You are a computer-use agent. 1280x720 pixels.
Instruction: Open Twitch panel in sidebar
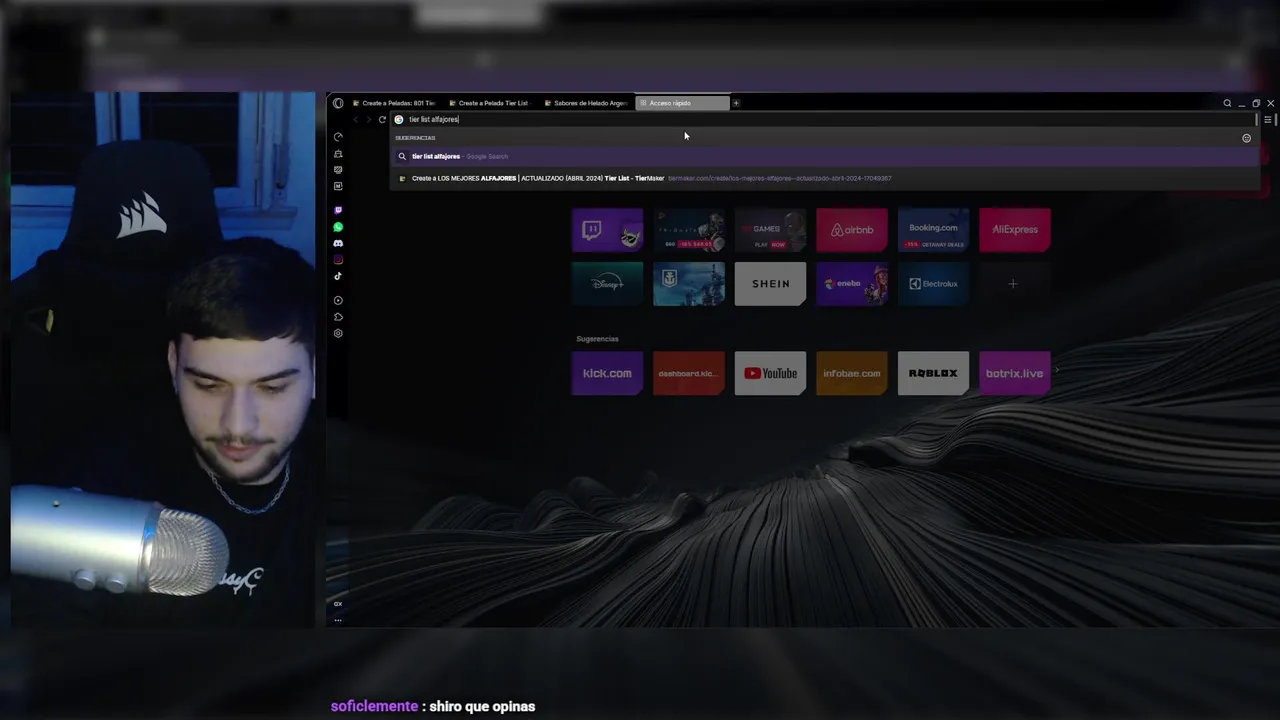338,210
